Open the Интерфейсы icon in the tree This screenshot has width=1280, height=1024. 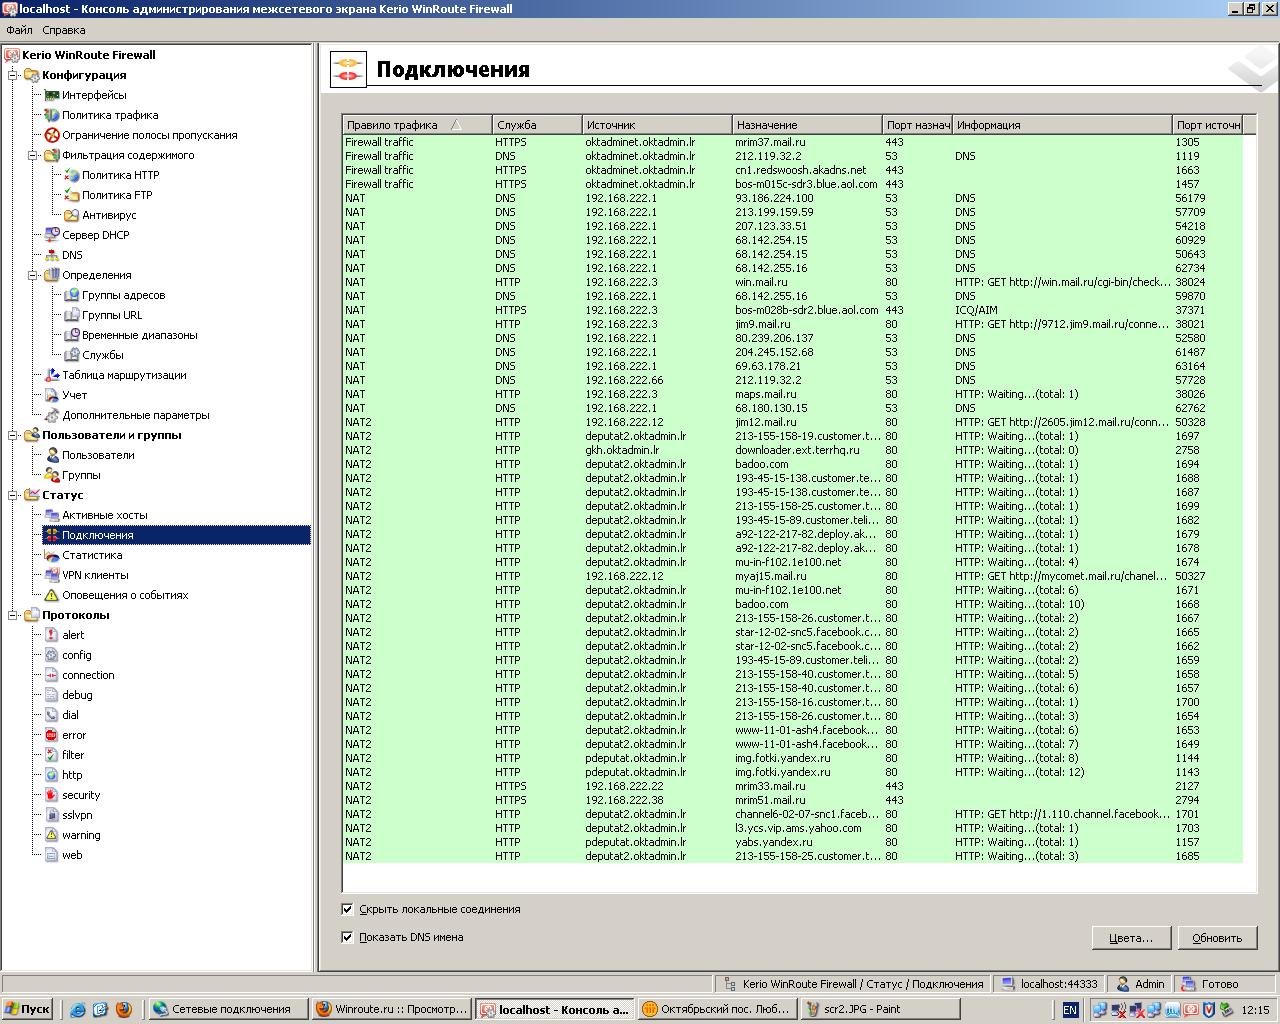pos(52,95)
